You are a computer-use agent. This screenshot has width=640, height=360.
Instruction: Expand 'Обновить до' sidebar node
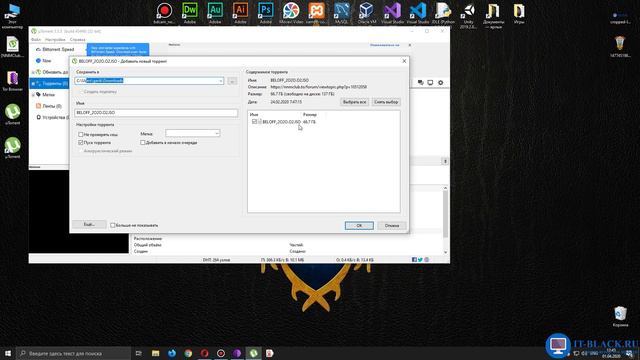click(x=33, y=72)
